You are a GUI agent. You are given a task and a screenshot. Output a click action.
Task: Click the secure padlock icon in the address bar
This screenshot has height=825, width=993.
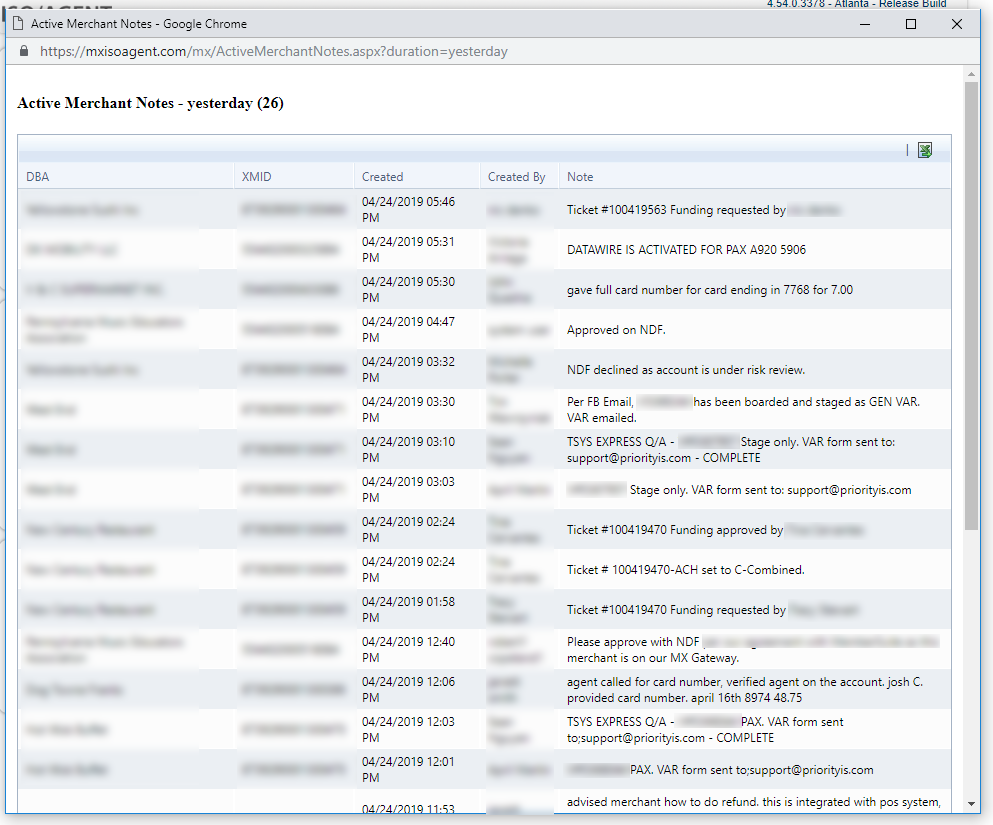pos(22,50)
